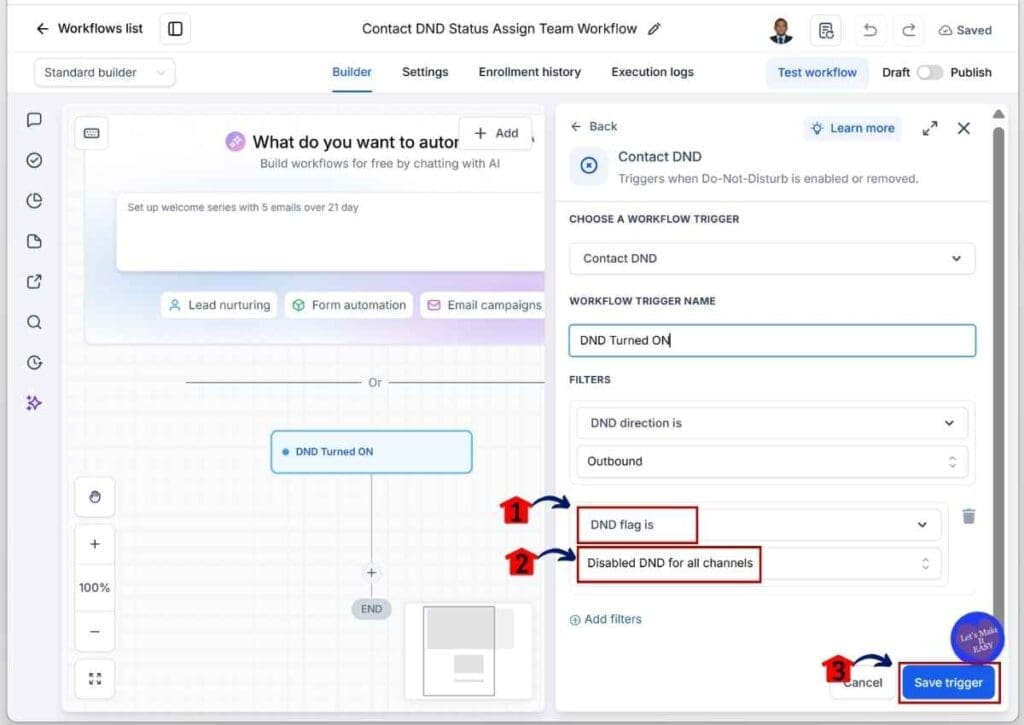This screenshot has height=725, width=1024.
Task: Click Add filters link
Action: pos(605,619)
